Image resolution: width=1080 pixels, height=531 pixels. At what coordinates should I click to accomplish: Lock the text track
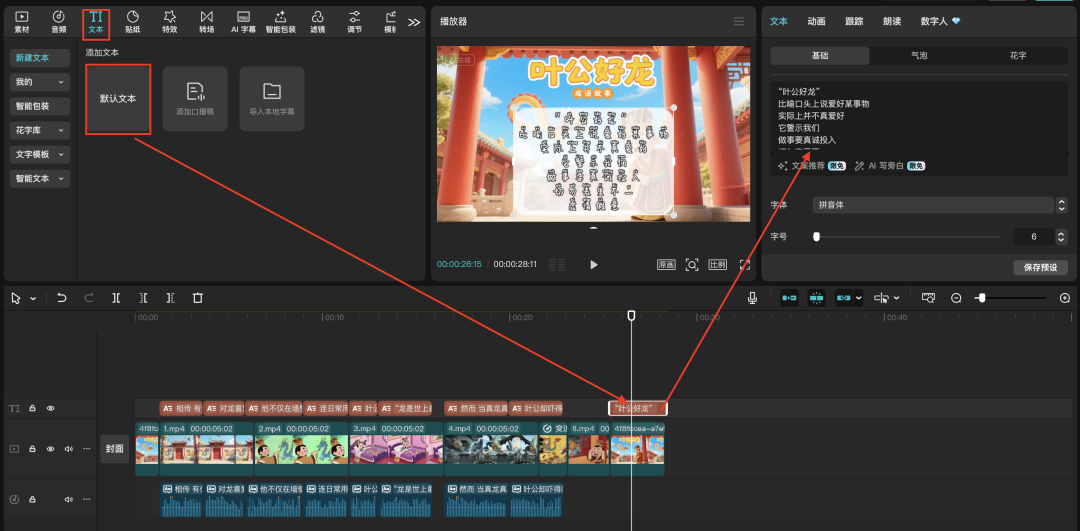32,408
